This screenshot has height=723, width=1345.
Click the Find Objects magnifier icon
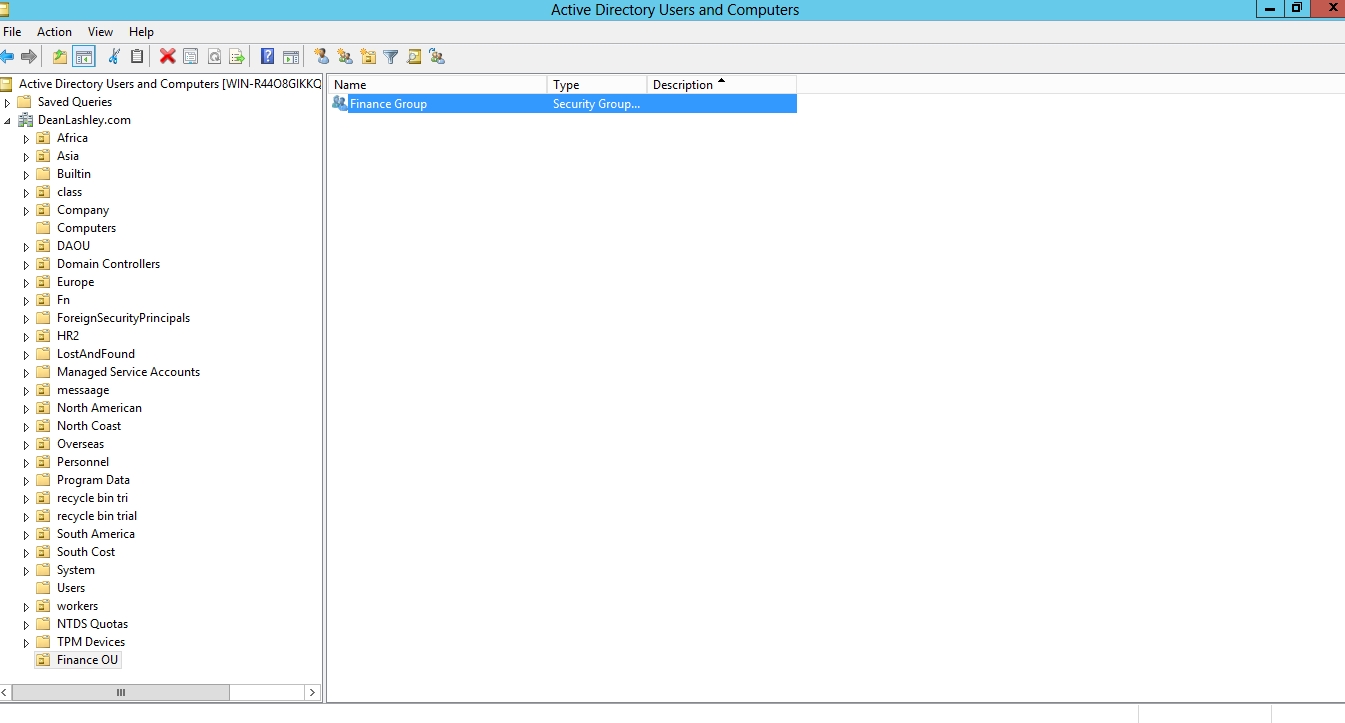pyautogui.click(x=414, y=57)
